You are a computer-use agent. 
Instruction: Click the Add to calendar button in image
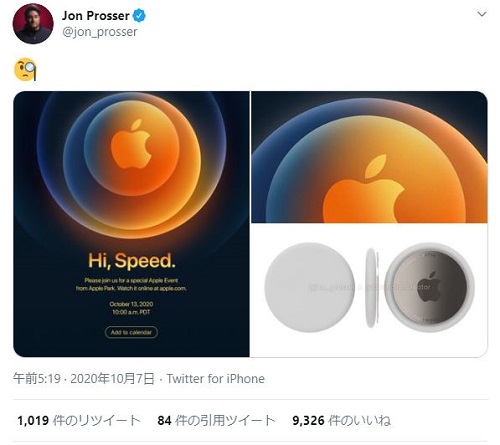pyautogui.click(x=131, y=332)
